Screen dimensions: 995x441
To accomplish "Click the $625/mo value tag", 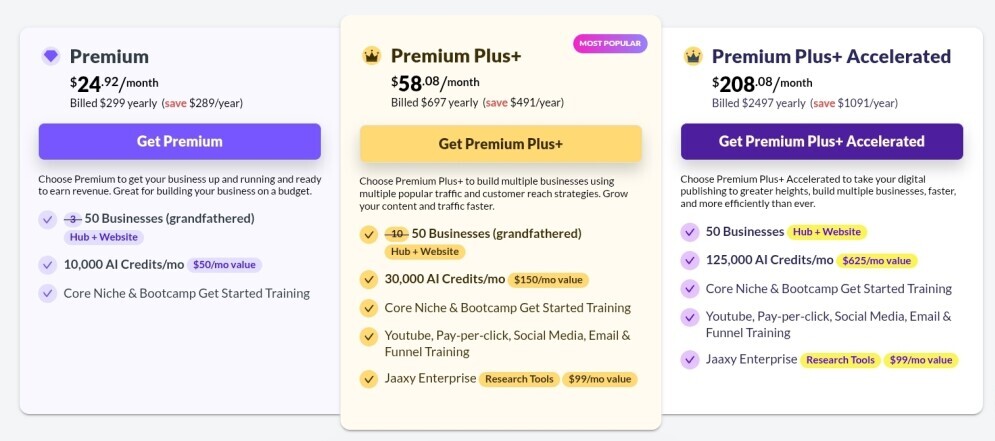I will point(876,260).
